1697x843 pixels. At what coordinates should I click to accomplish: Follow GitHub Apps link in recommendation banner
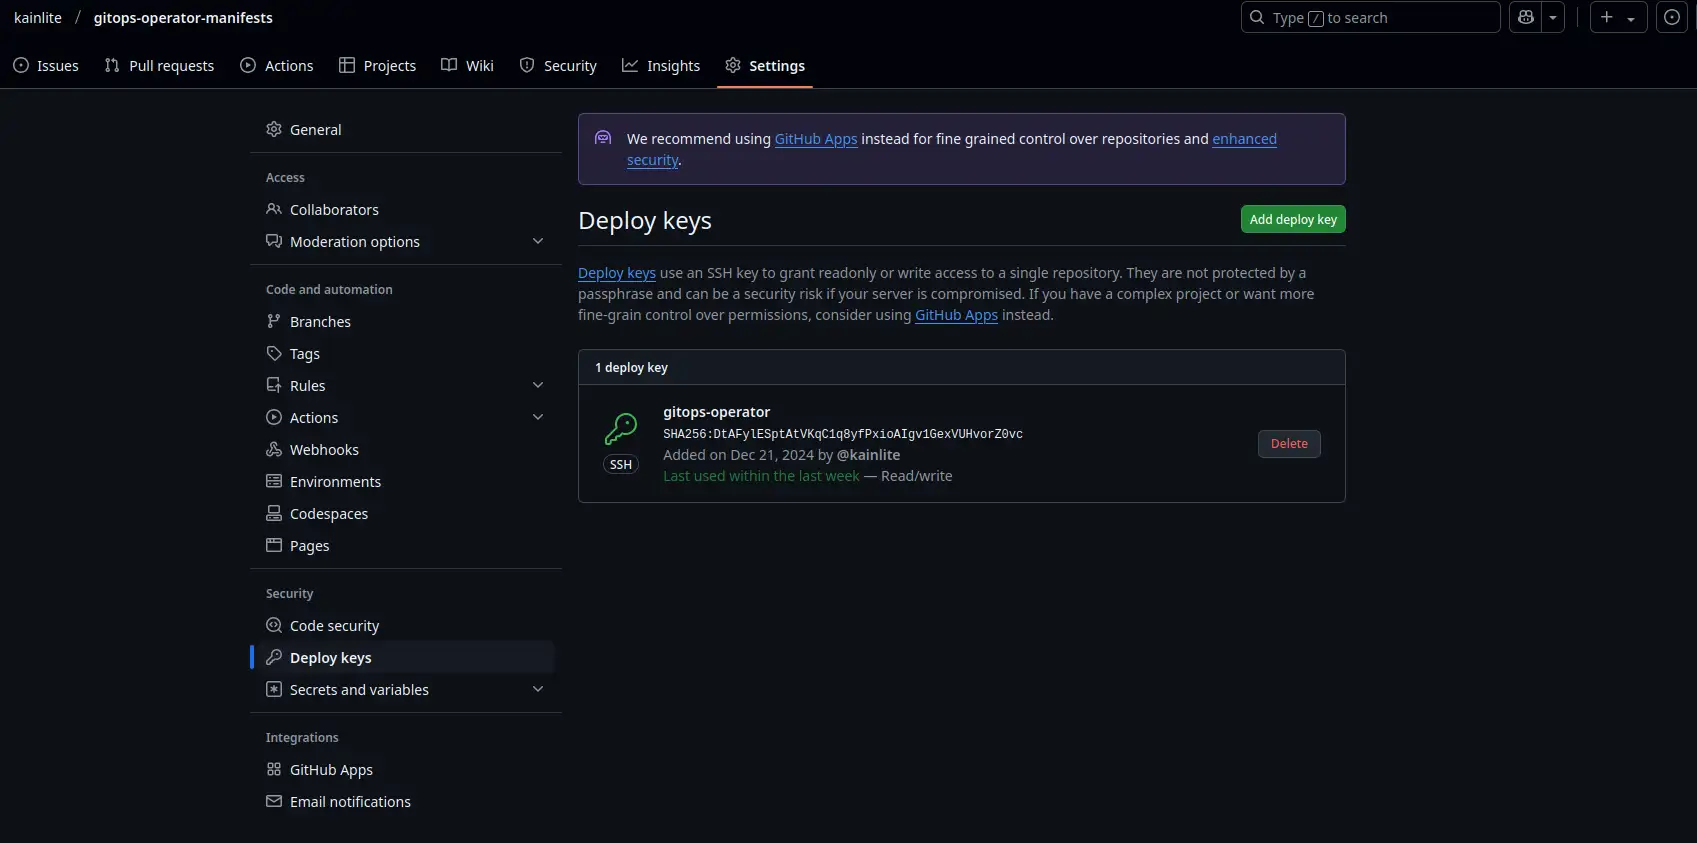point(816,139)
